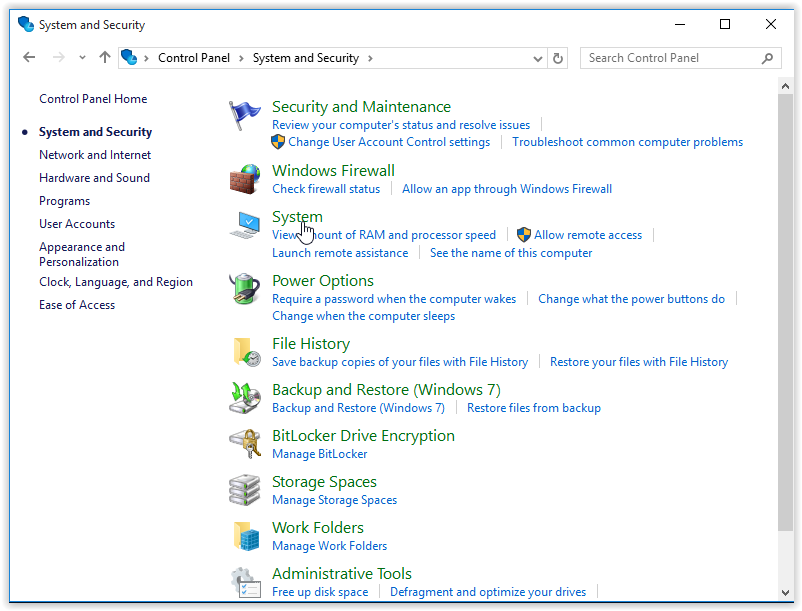Open the Security and Maintenance flag icon
802x611 pixels.
244,116
